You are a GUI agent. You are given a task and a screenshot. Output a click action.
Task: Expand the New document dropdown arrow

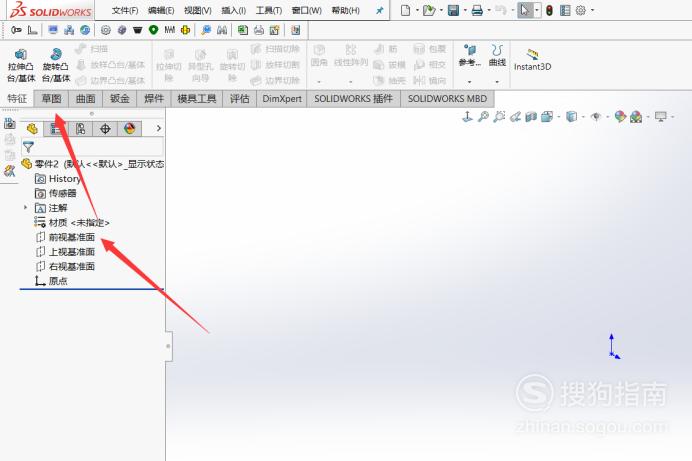tap(417, 10)
